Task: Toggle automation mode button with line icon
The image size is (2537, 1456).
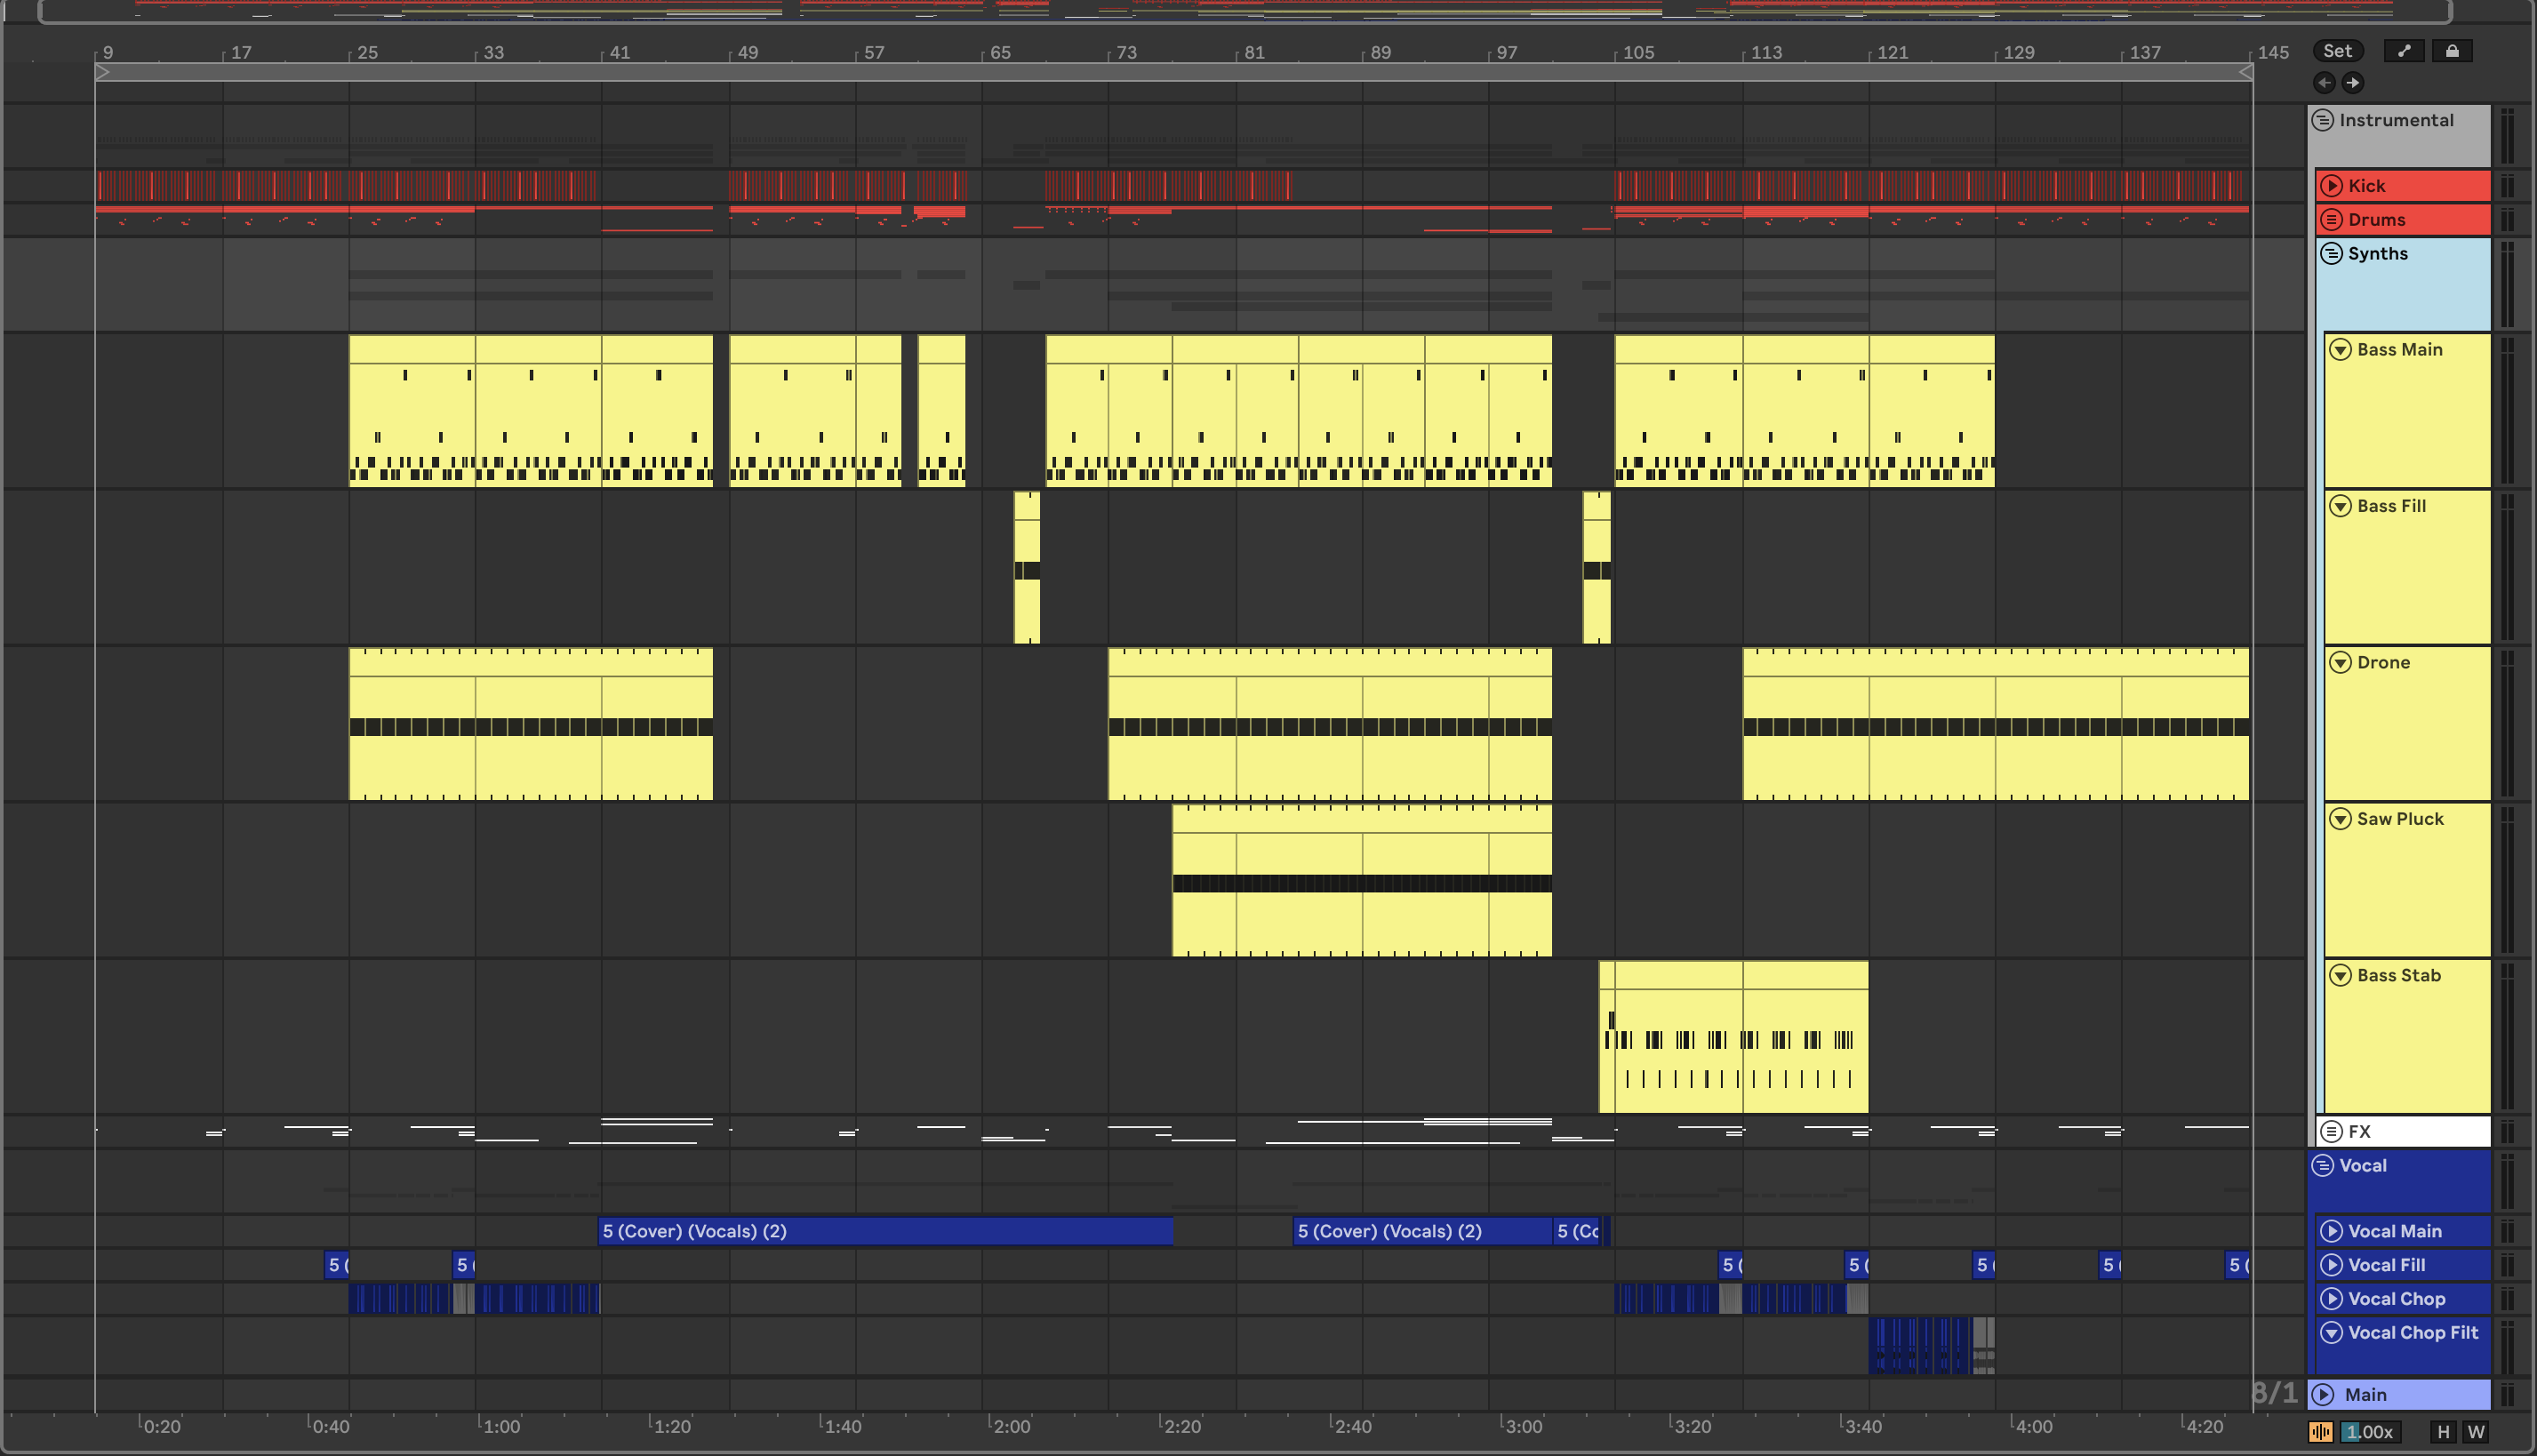Action: [x=2404, y=51]
